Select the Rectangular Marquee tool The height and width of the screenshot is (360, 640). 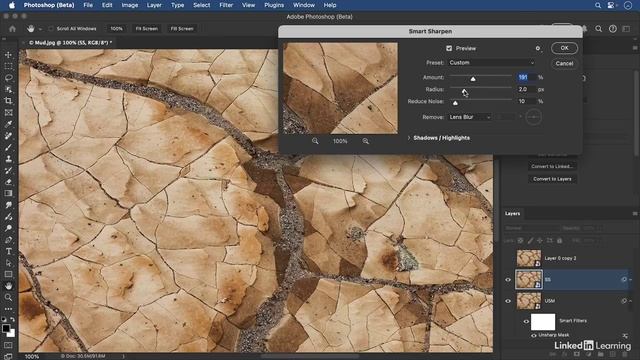tap(8, 66)
